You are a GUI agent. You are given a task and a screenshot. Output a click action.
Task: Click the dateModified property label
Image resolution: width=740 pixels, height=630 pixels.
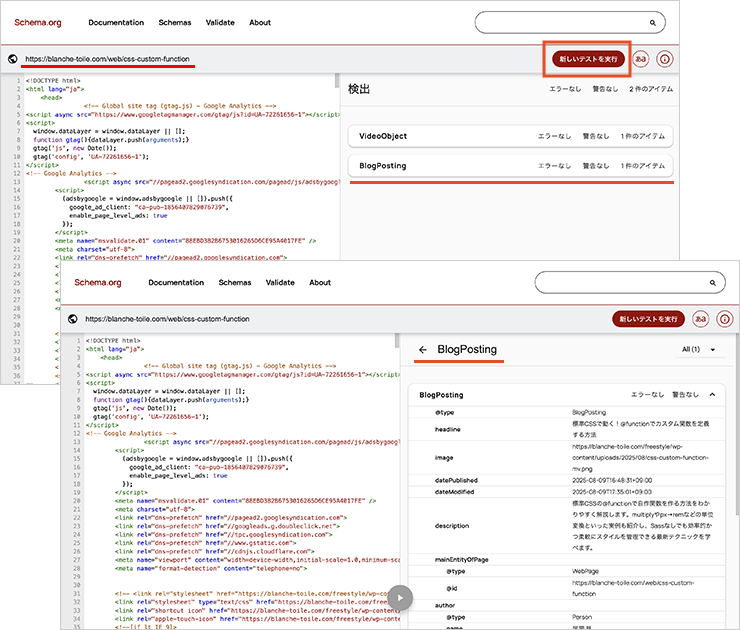tap(454, 492)
